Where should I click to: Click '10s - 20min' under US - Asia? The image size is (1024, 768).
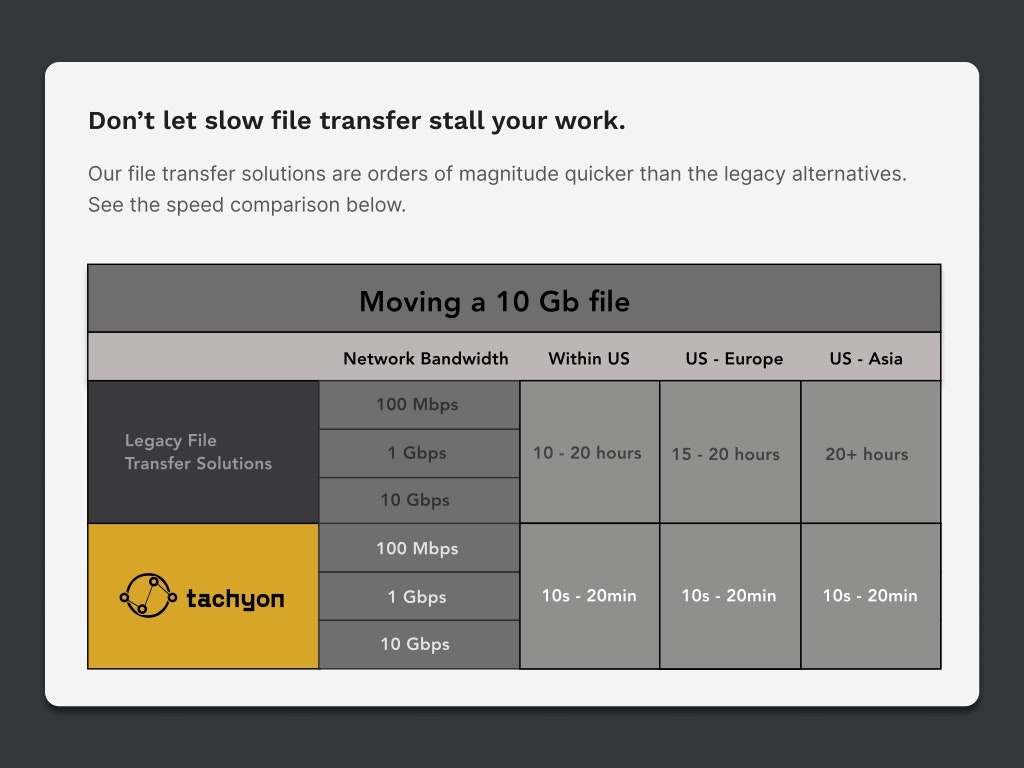(871, 596)
